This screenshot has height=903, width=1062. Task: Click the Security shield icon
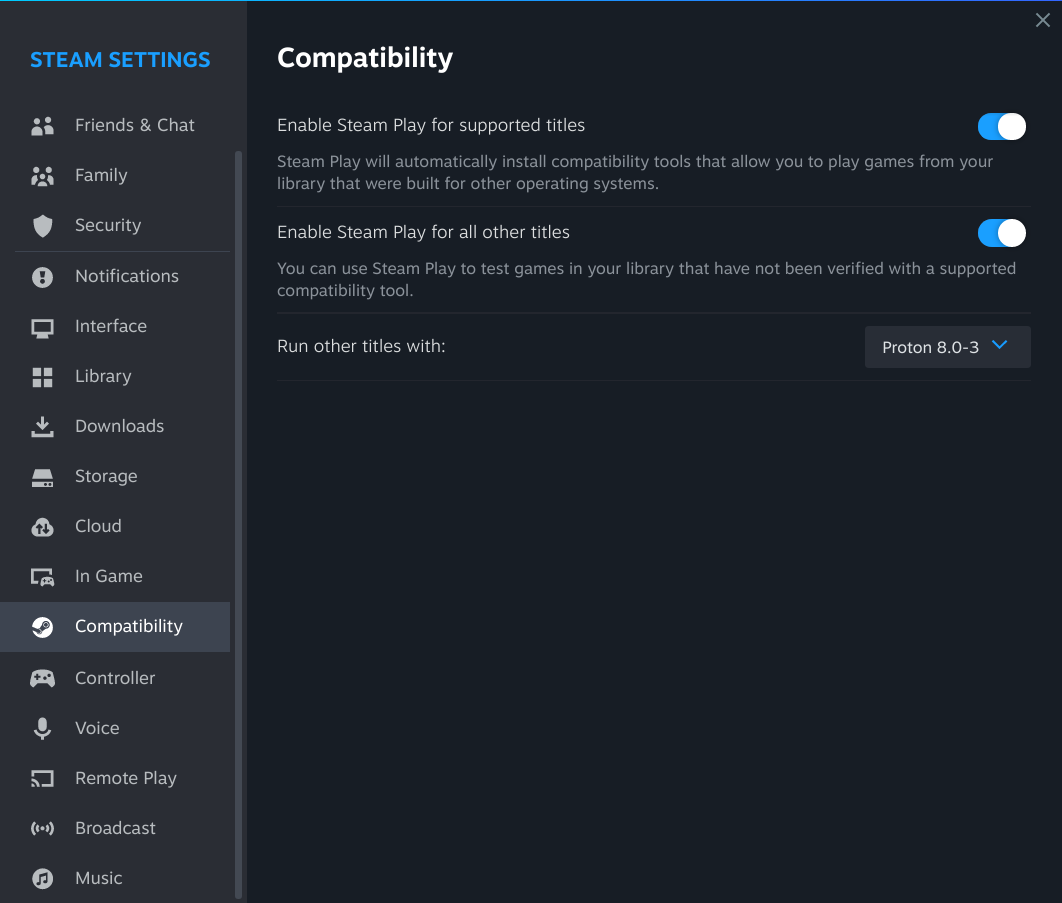coord(42,225)
